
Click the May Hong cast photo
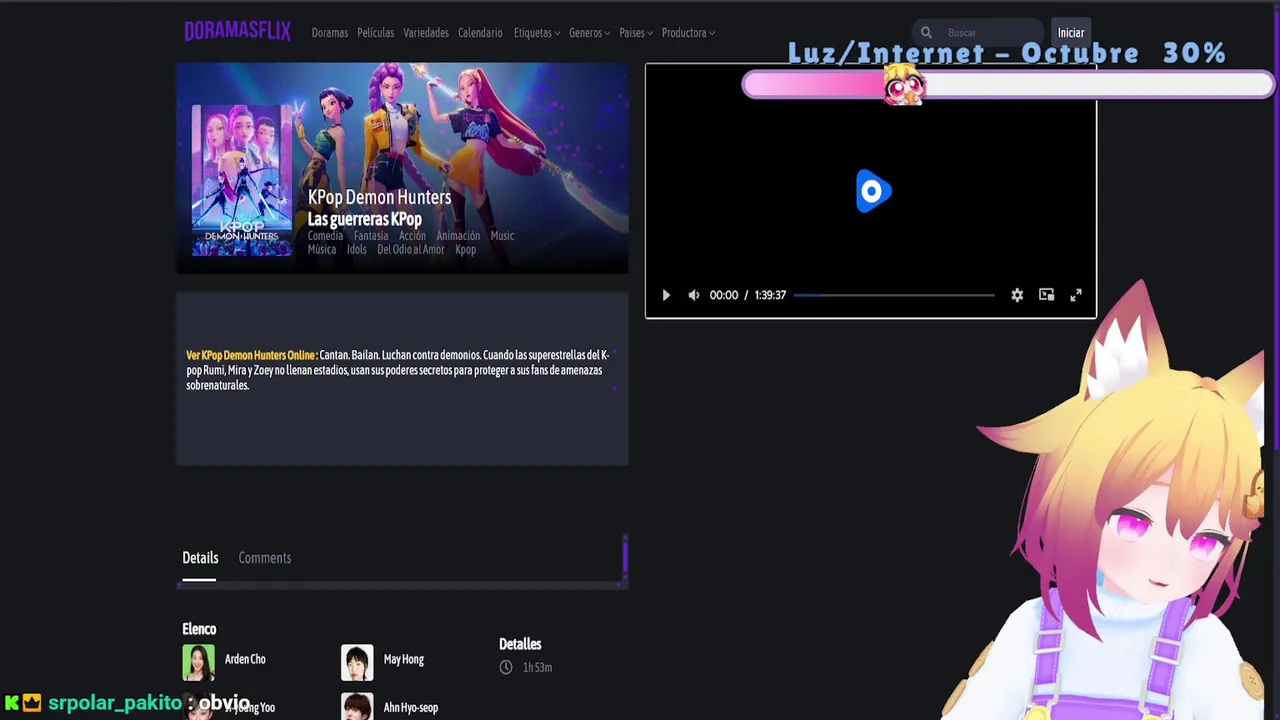pyautogui.click(x=357, y=662)
